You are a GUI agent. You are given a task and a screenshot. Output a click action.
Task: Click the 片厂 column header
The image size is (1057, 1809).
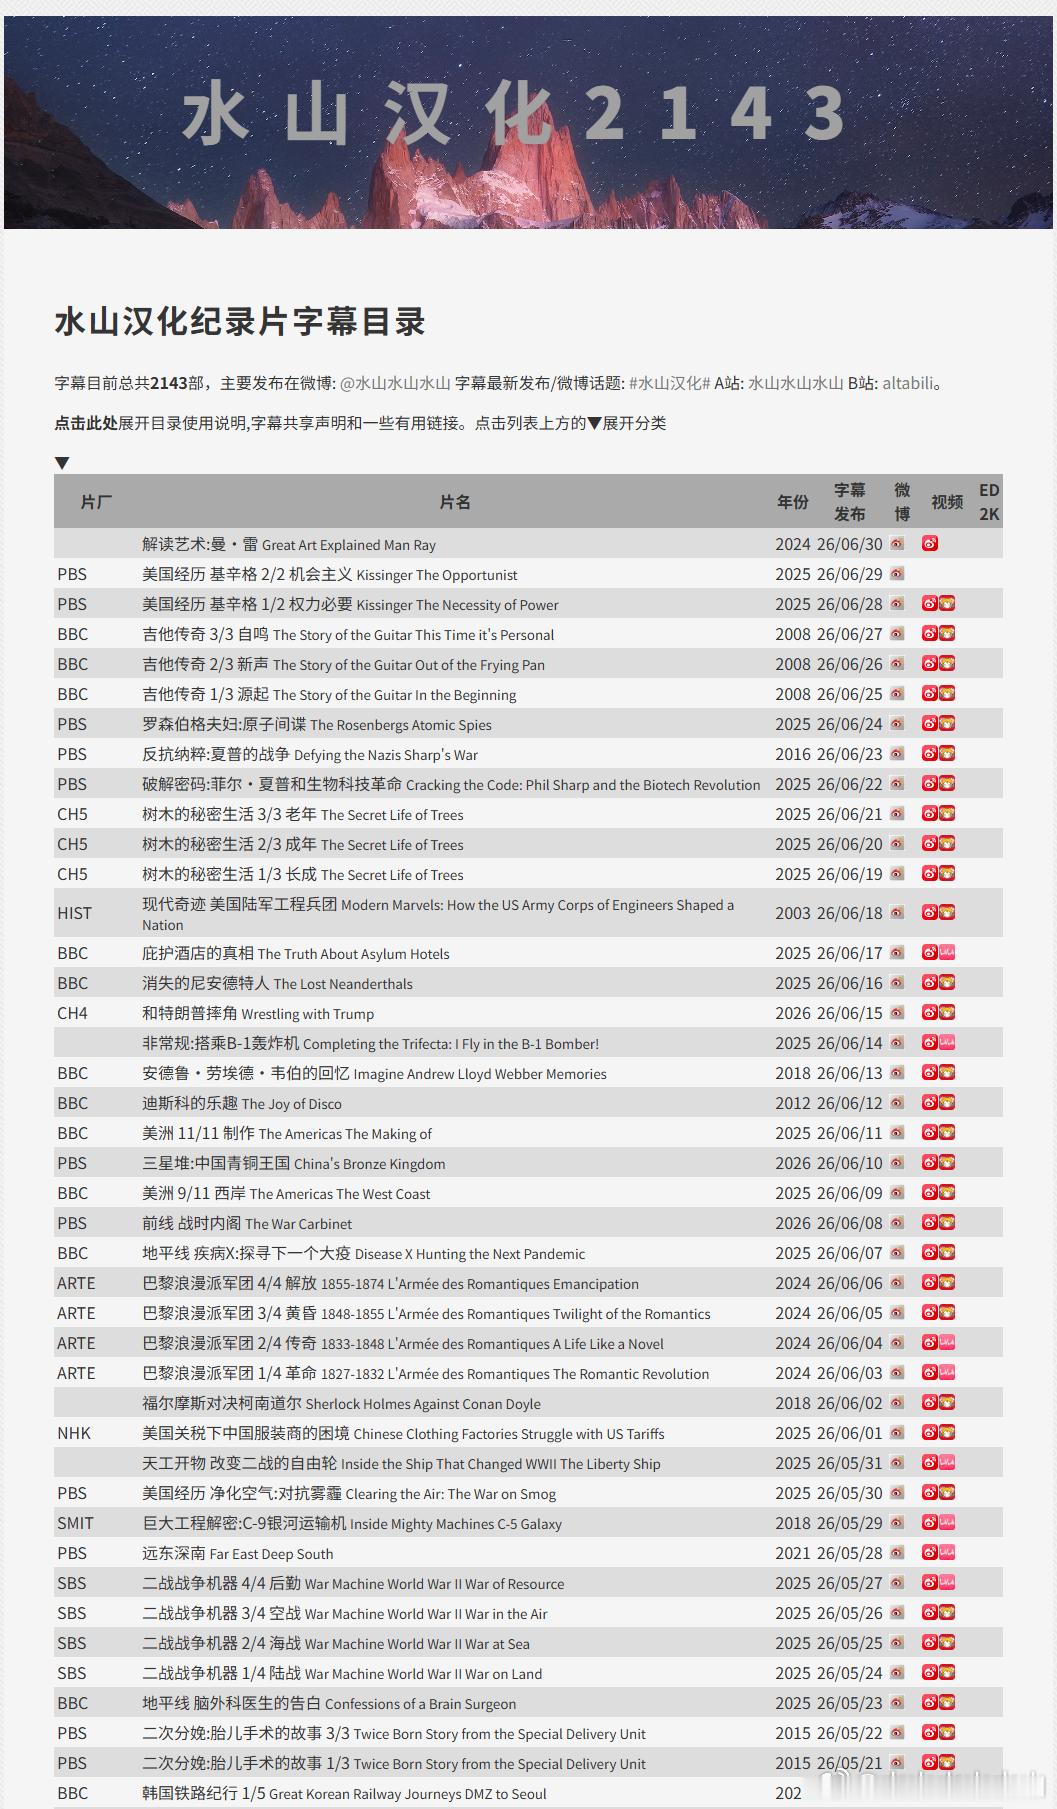pos(96,502)
